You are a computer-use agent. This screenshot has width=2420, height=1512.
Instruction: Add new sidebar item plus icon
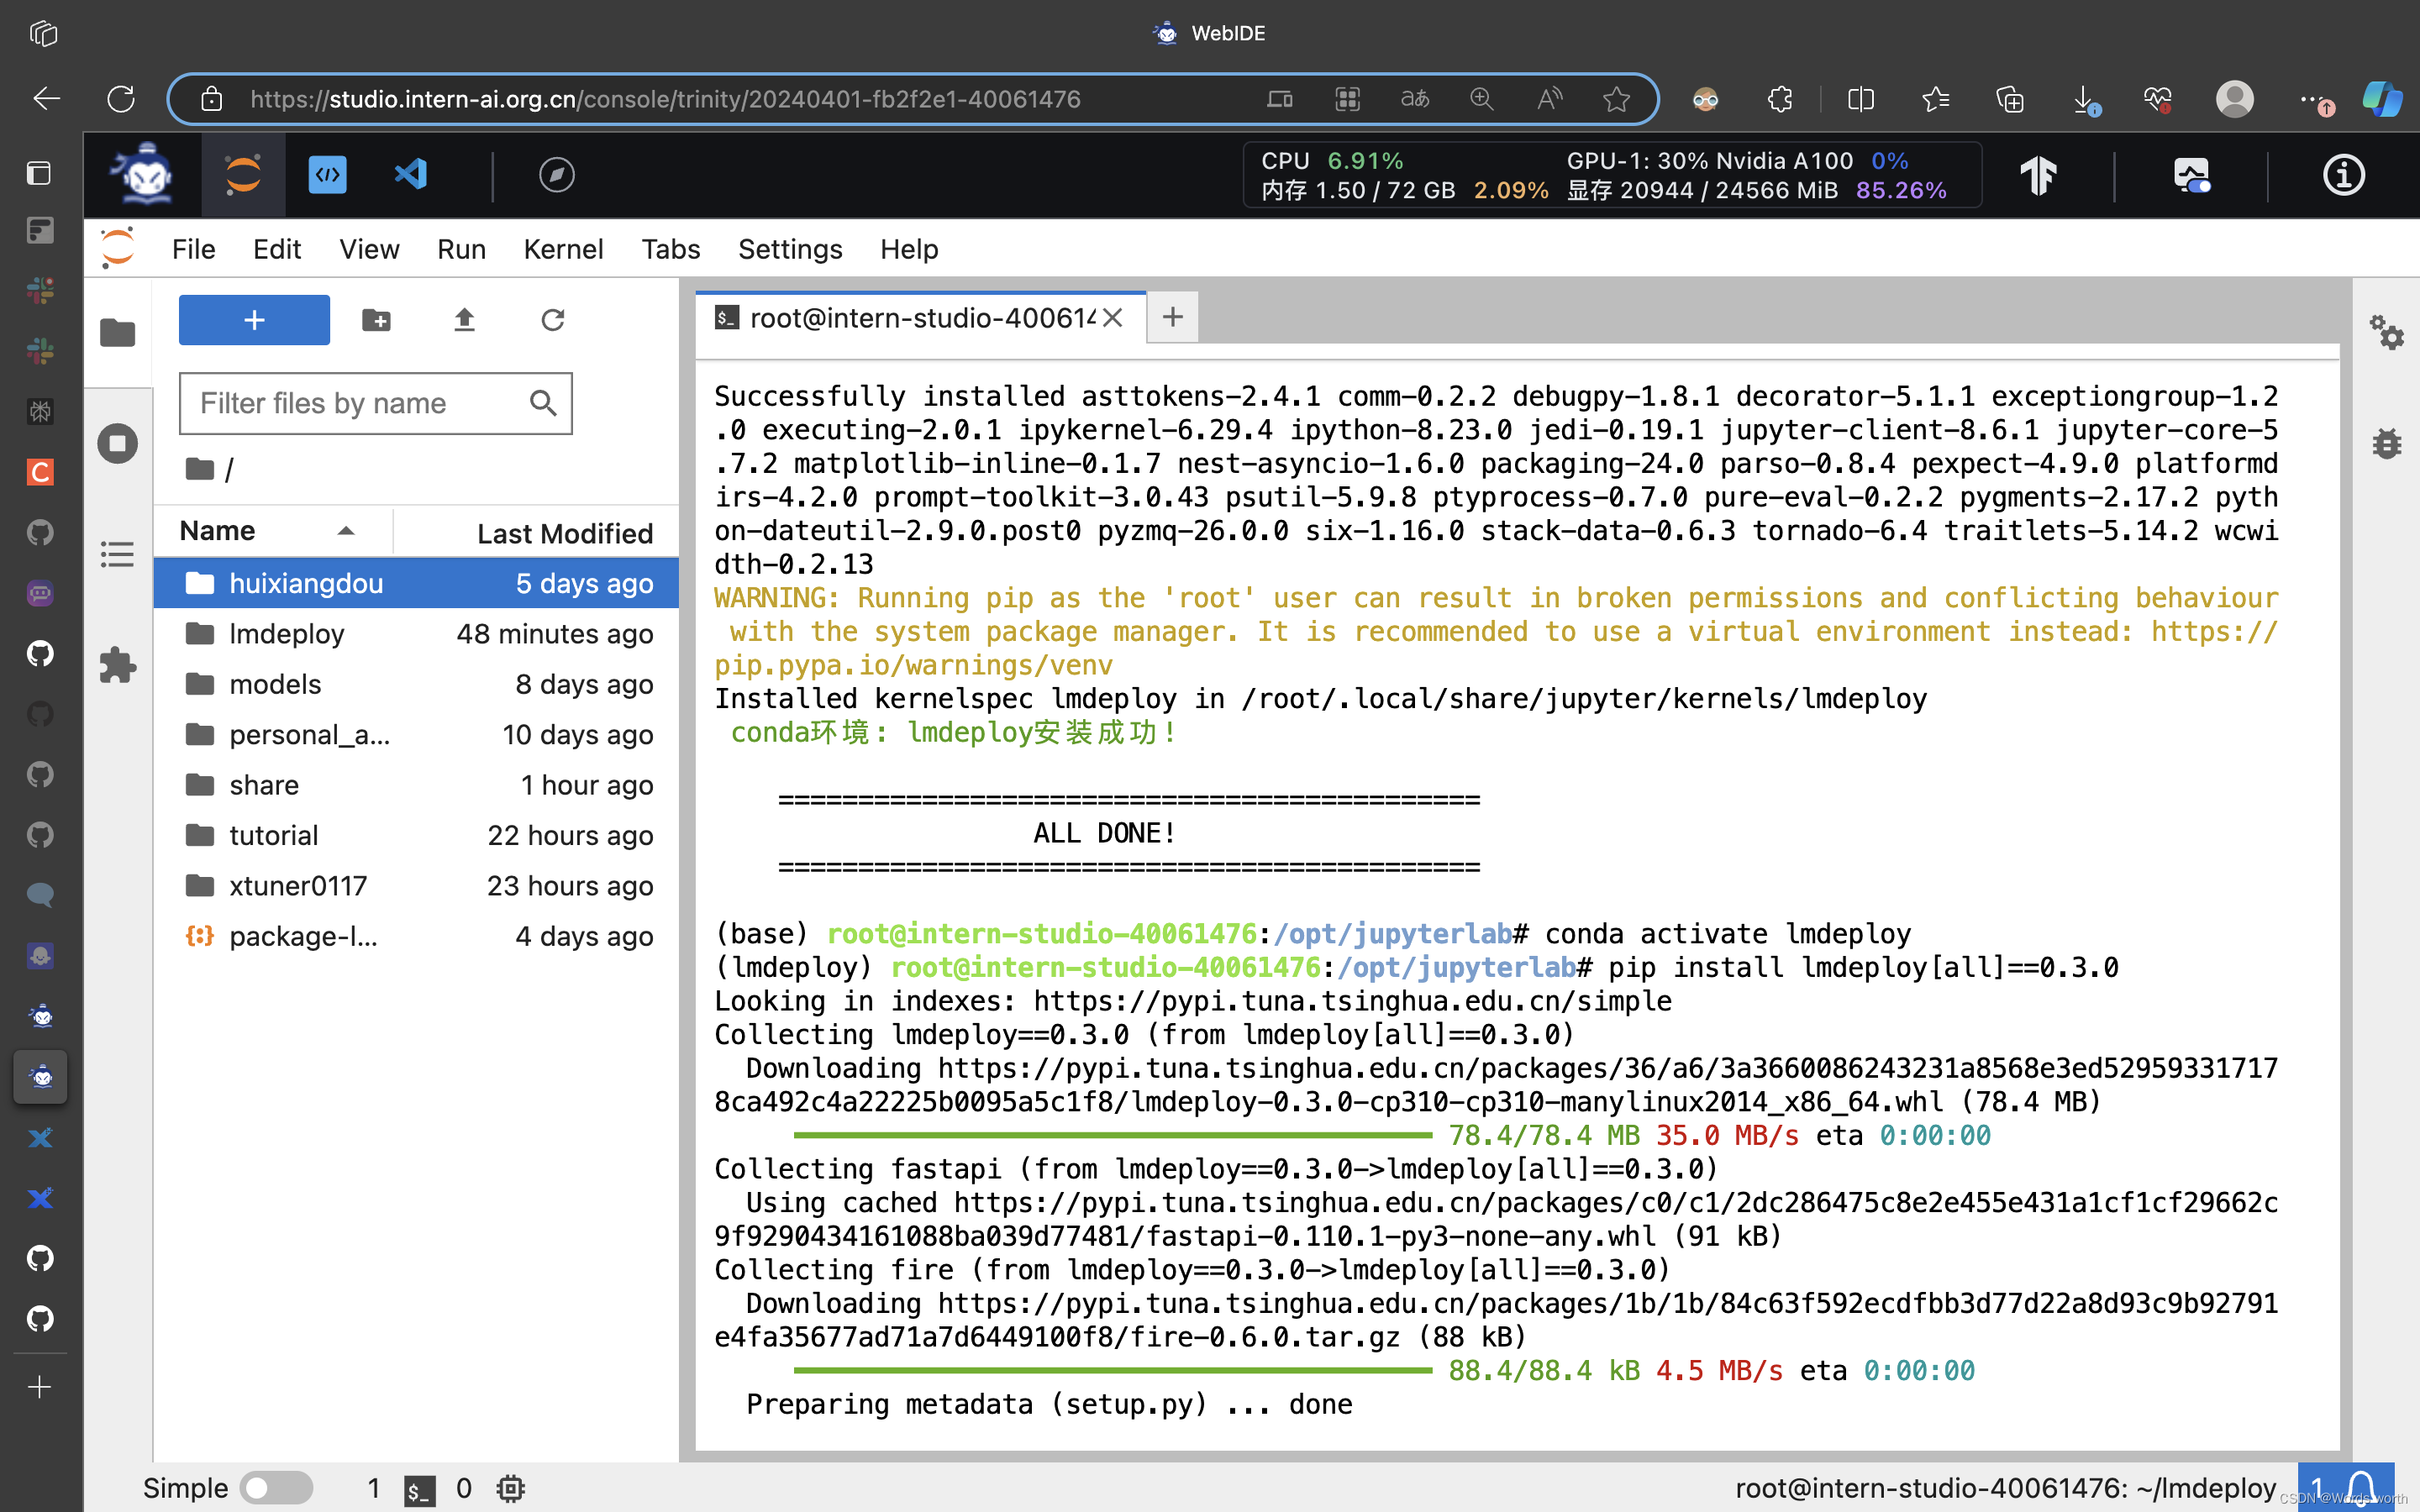[40, 1387]
